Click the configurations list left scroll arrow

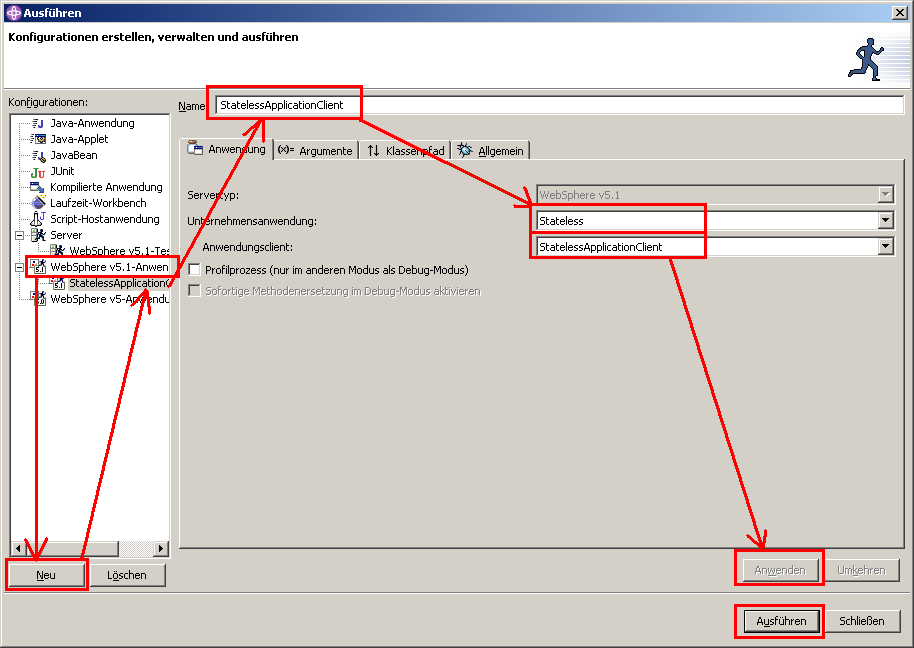(x=18, y=548)
